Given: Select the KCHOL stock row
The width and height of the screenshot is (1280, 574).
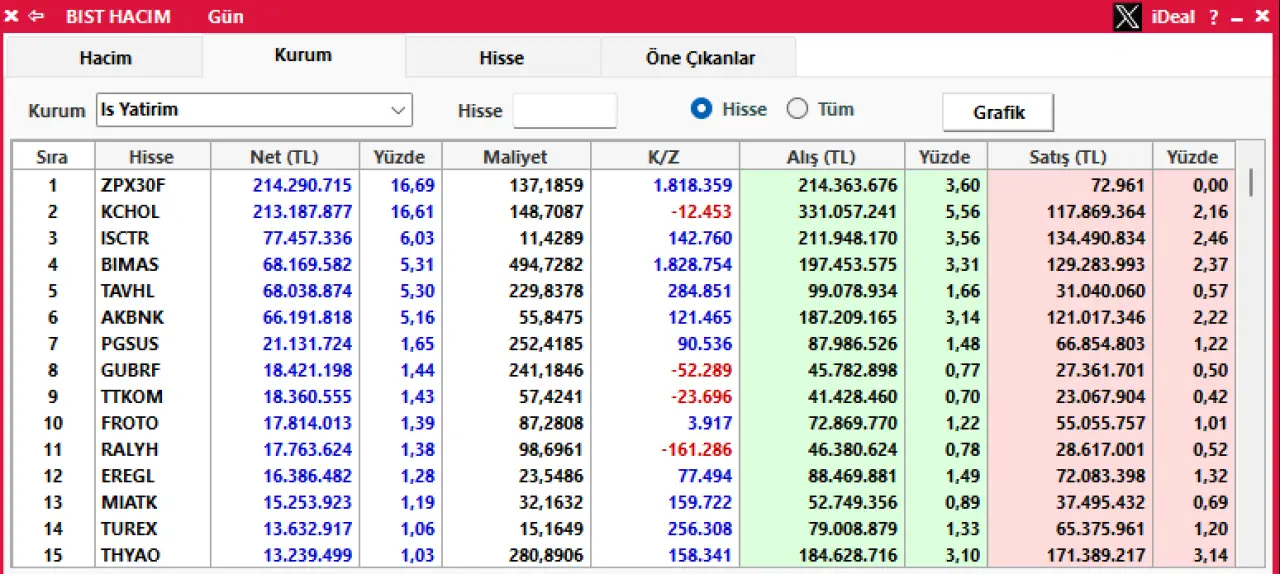Looking at the screenshot, I should 623,212.
